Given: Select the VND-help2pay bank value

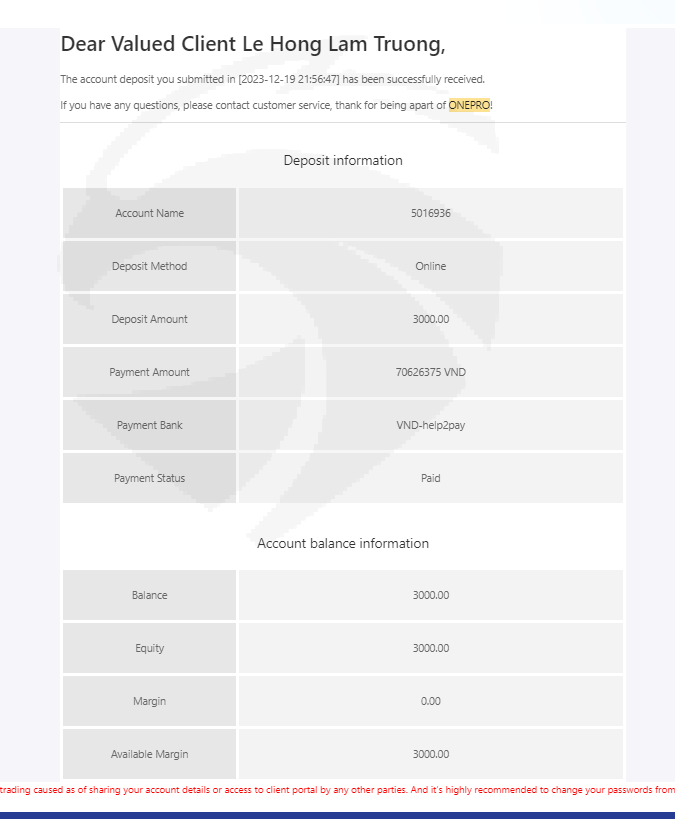Looking at the screenshot, I should (x=430, y=425).
